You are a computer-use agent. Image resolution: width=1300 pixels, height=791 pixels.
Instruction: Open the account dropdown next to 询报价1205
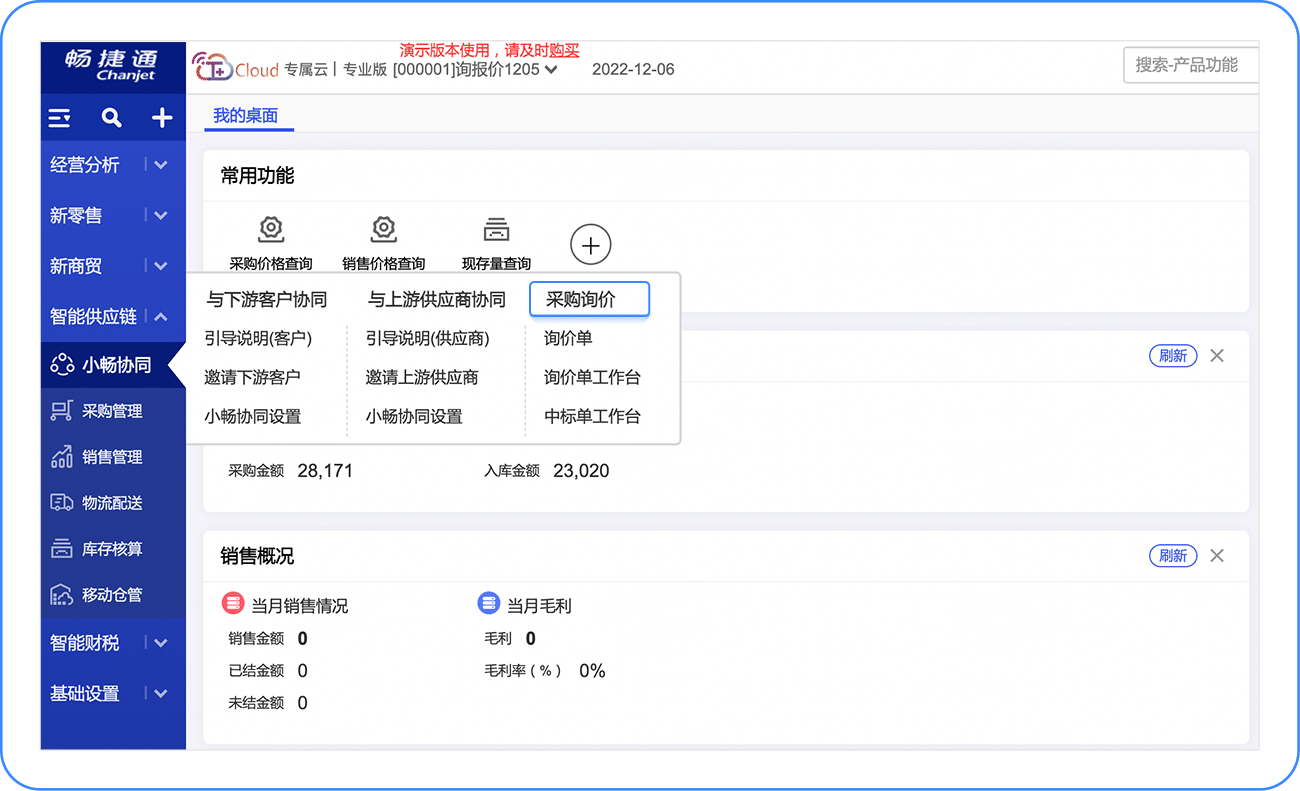point(551,70)
